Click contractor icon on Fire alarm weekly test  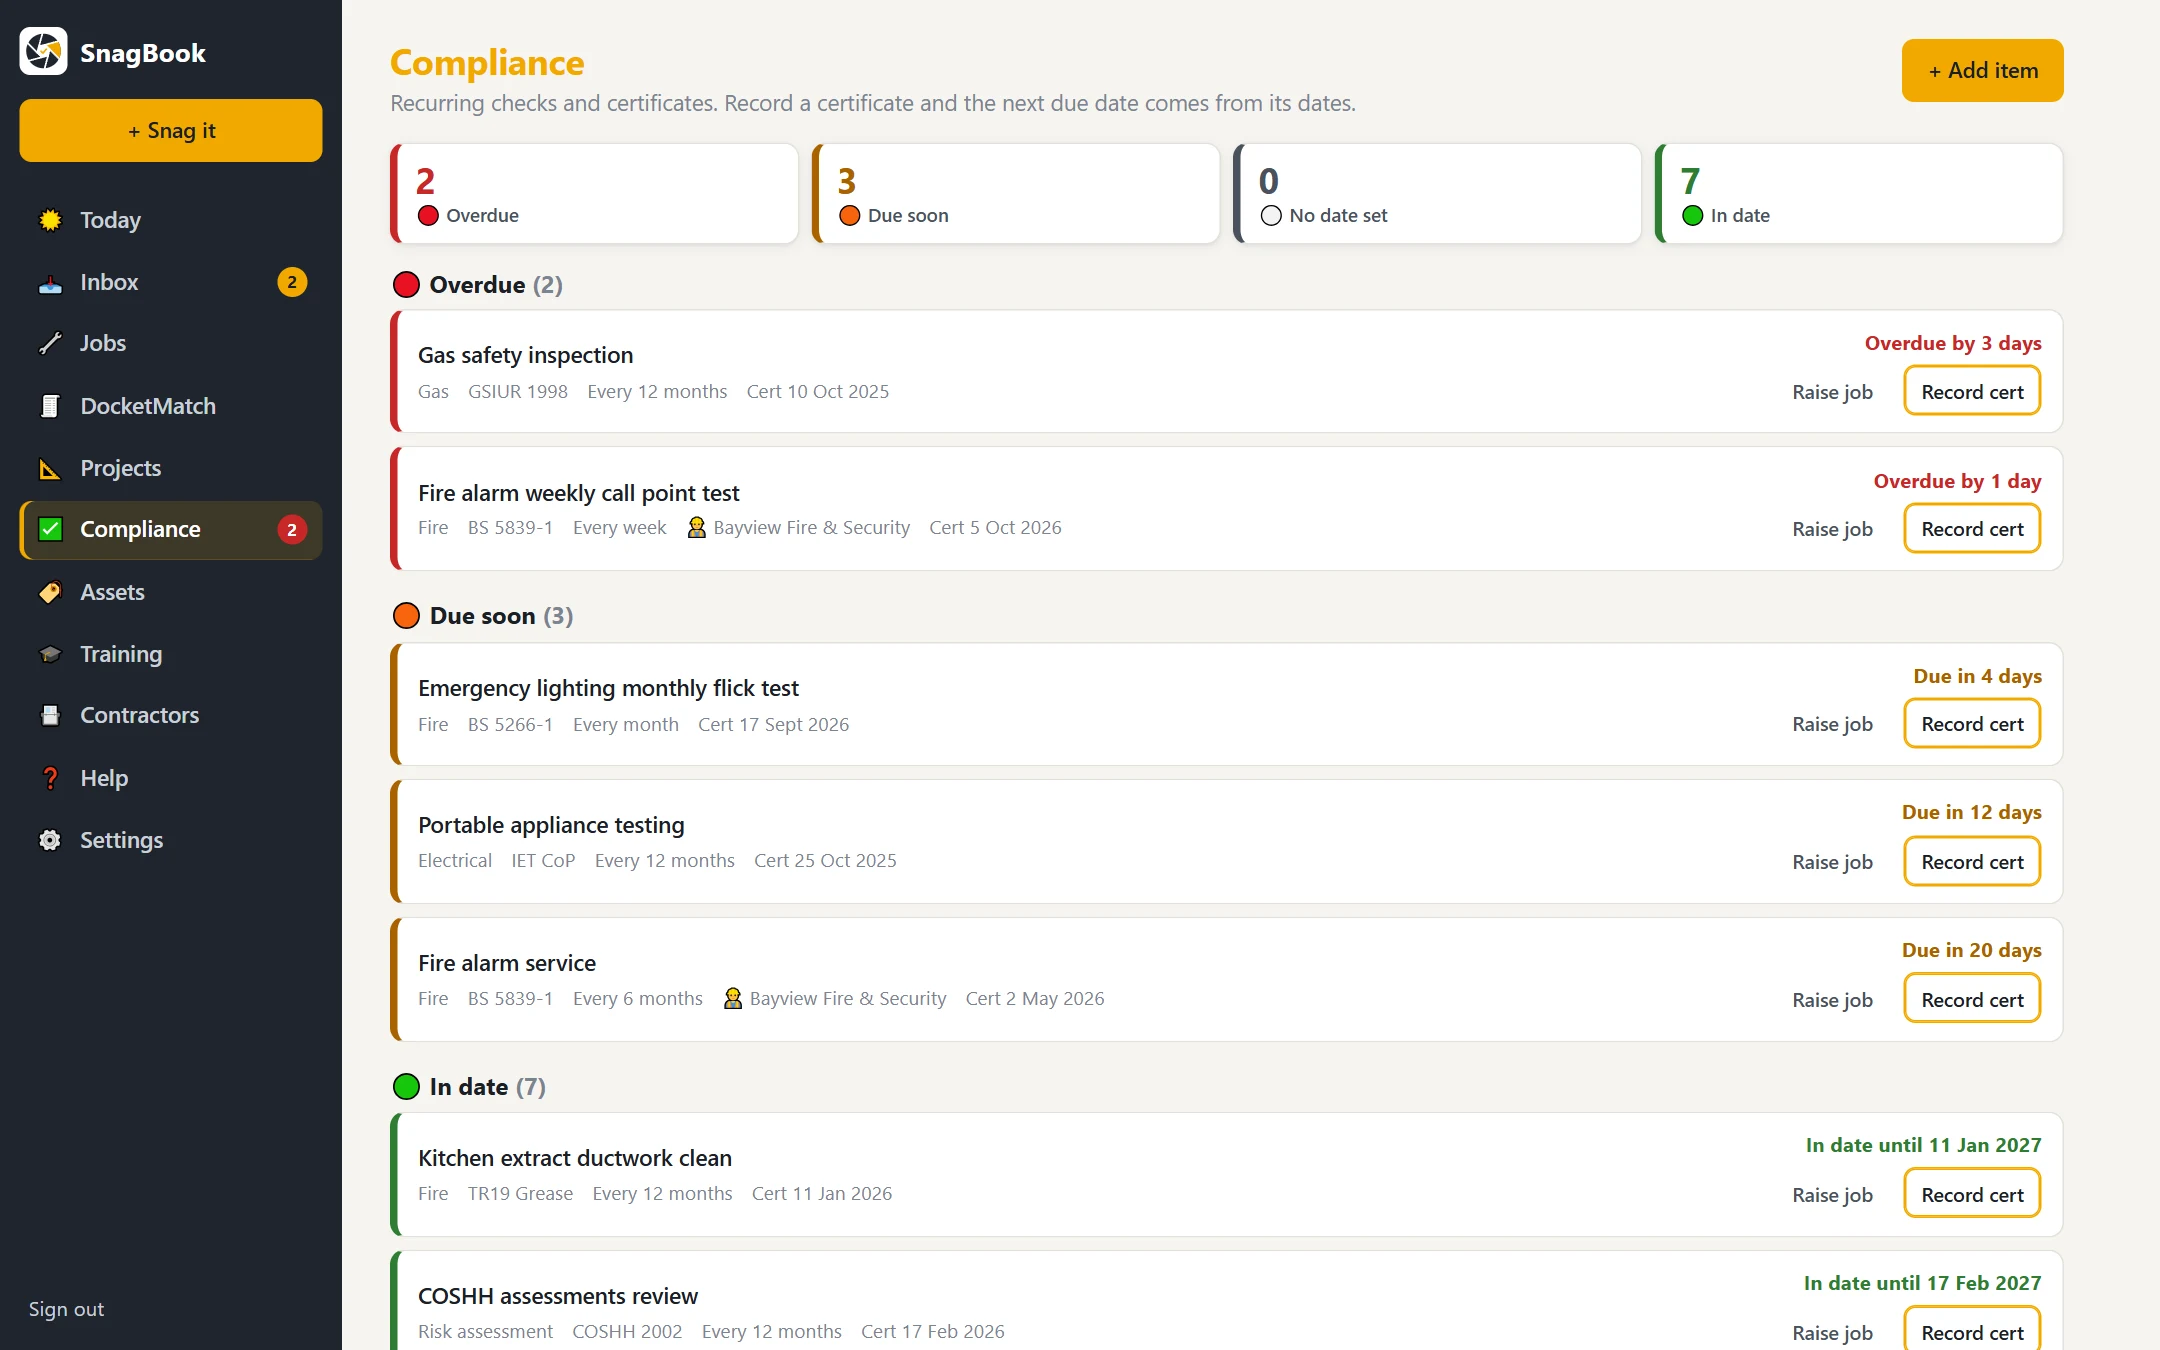pos(697,527)
